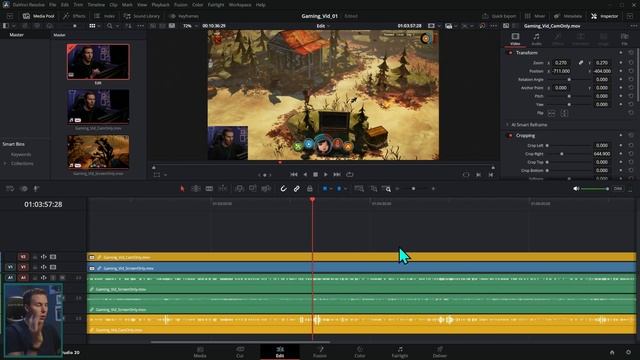Click the Insert Clip icon in toolbar
The width and height of the screenshot is (640, 360).
(x=239, y=189)
